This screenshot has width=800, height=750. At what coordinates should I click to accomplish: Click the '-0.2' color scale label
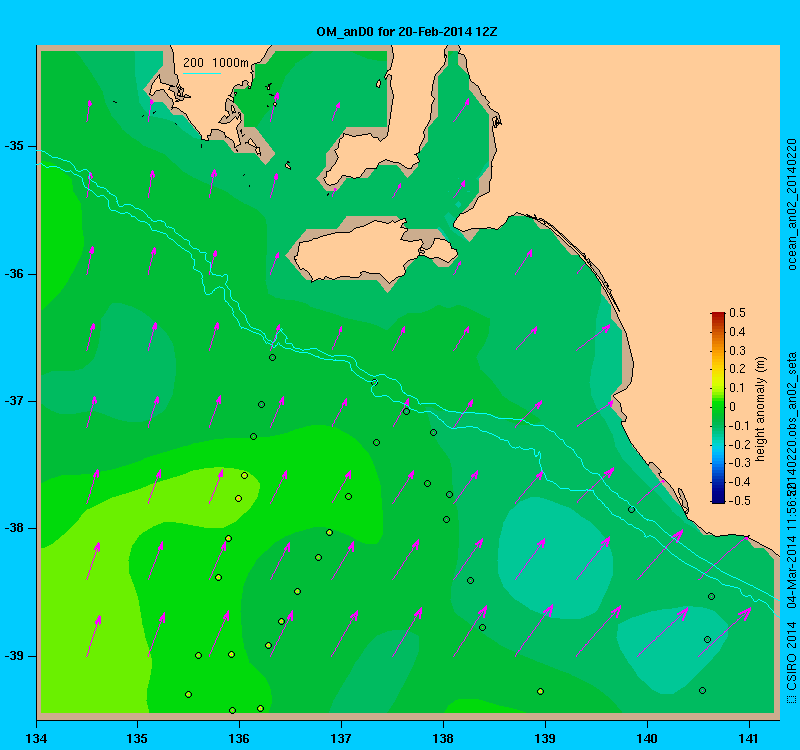(739, 444)
